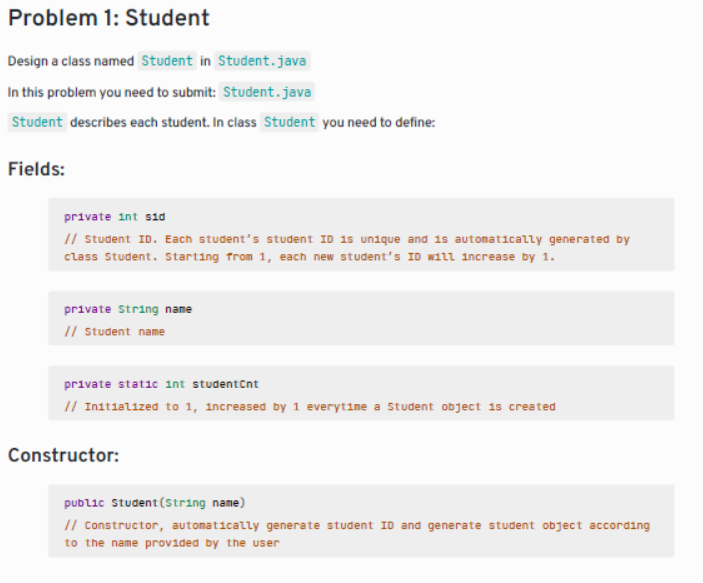Click the 'private int sid' code line
Screen dimensions: 703x583
(115, 217)
